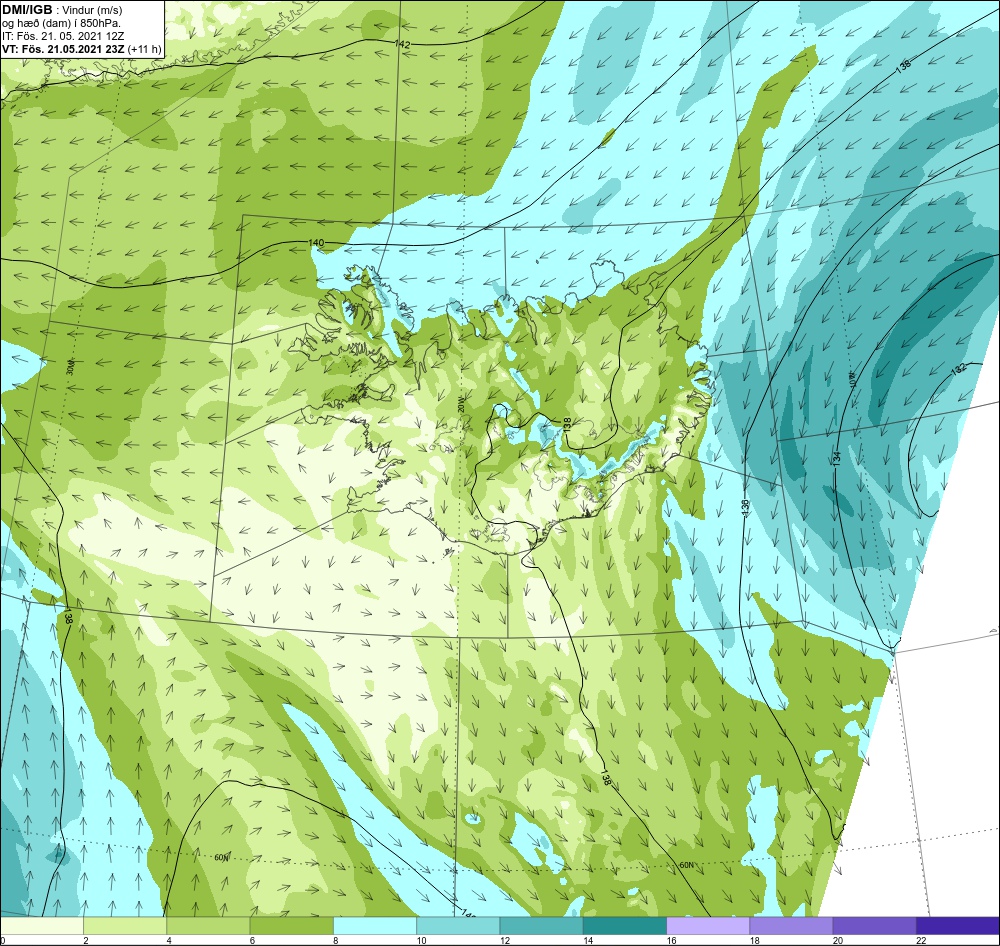1000x946 pixels.
Task: Click the legend tick label '16'
Action: point(671,940)
